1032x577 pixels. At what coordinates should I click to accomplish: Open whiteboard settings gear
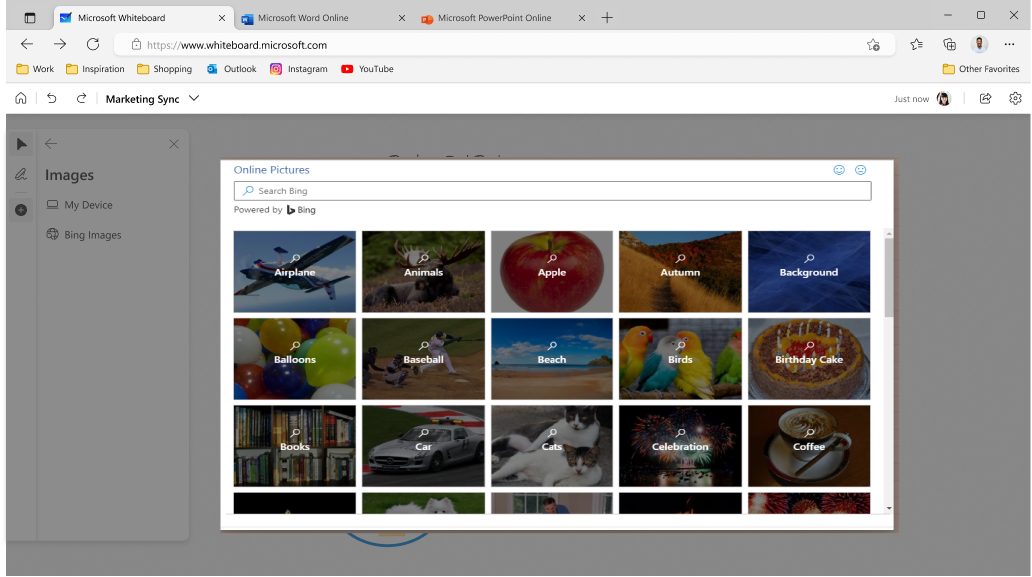[x=1015, y=99]
